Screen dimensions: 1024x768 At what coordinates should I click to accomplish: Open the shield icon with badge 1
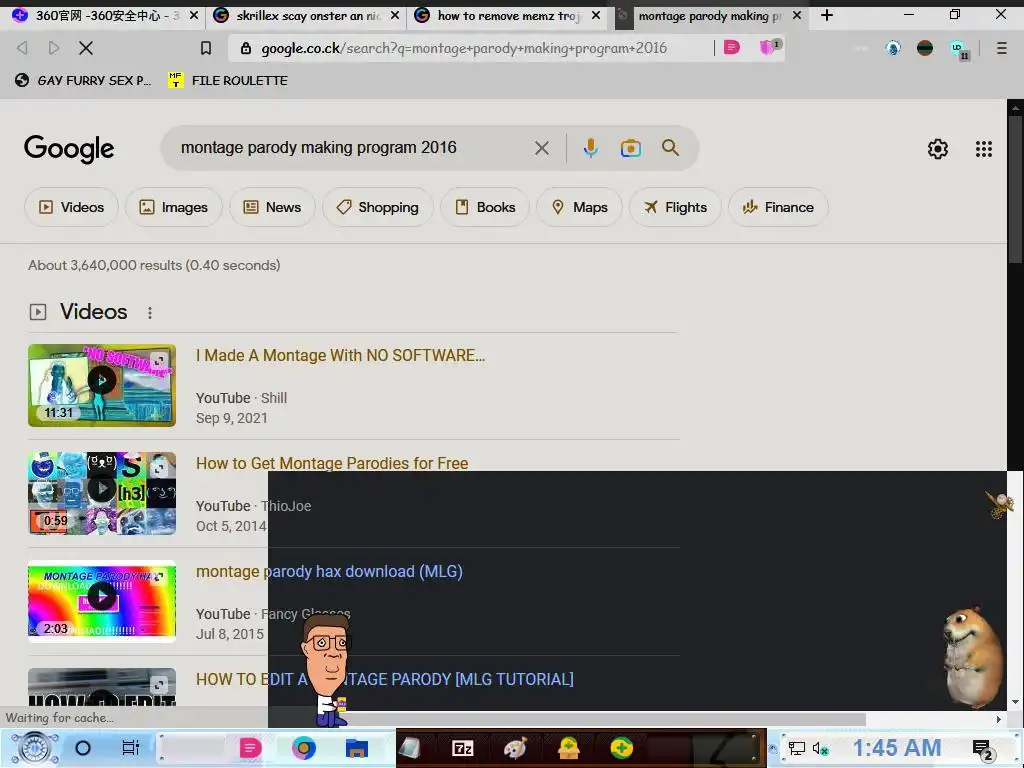point(769,47)
